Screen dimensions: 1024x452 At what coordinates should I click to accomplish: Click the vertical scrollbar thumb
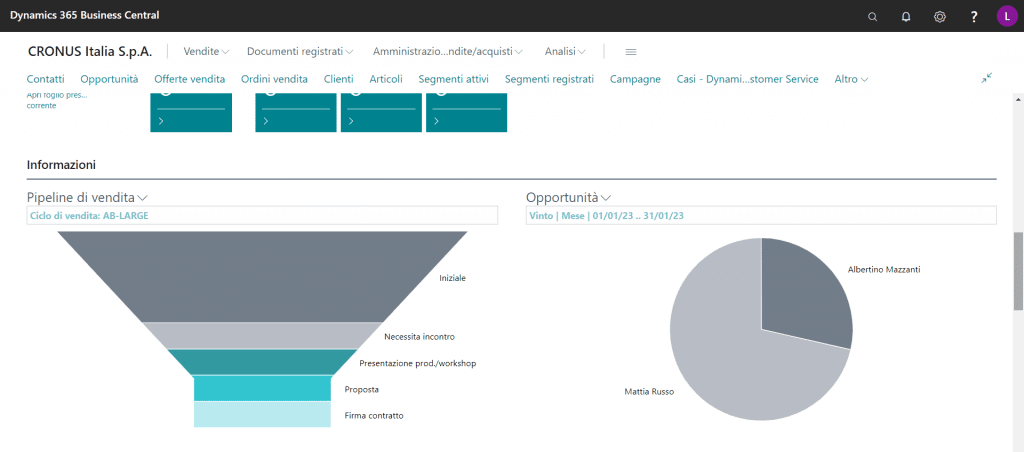(1018, 270)
